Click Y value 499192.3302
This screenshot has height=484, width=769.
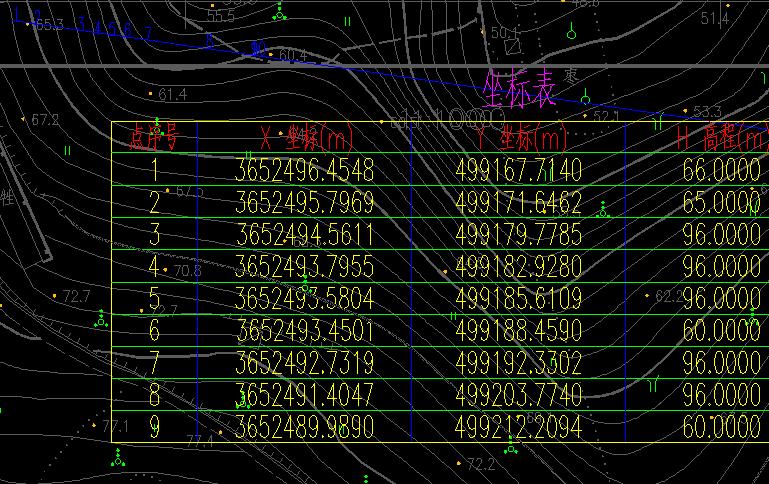pos(519,363)
